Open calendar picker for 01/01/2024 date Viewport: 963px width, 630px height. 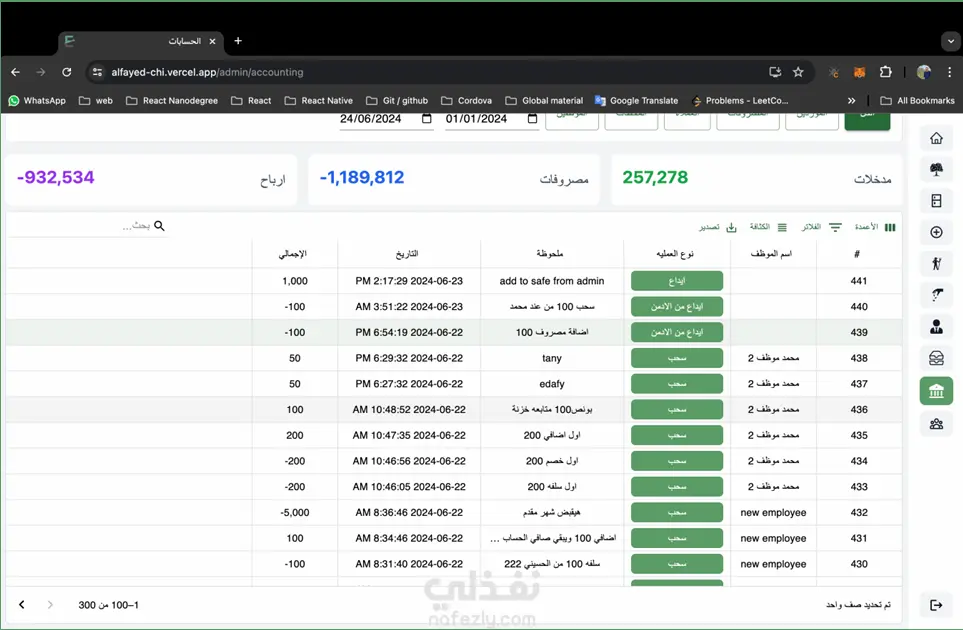pyautogui.click(x=532, y=119)
